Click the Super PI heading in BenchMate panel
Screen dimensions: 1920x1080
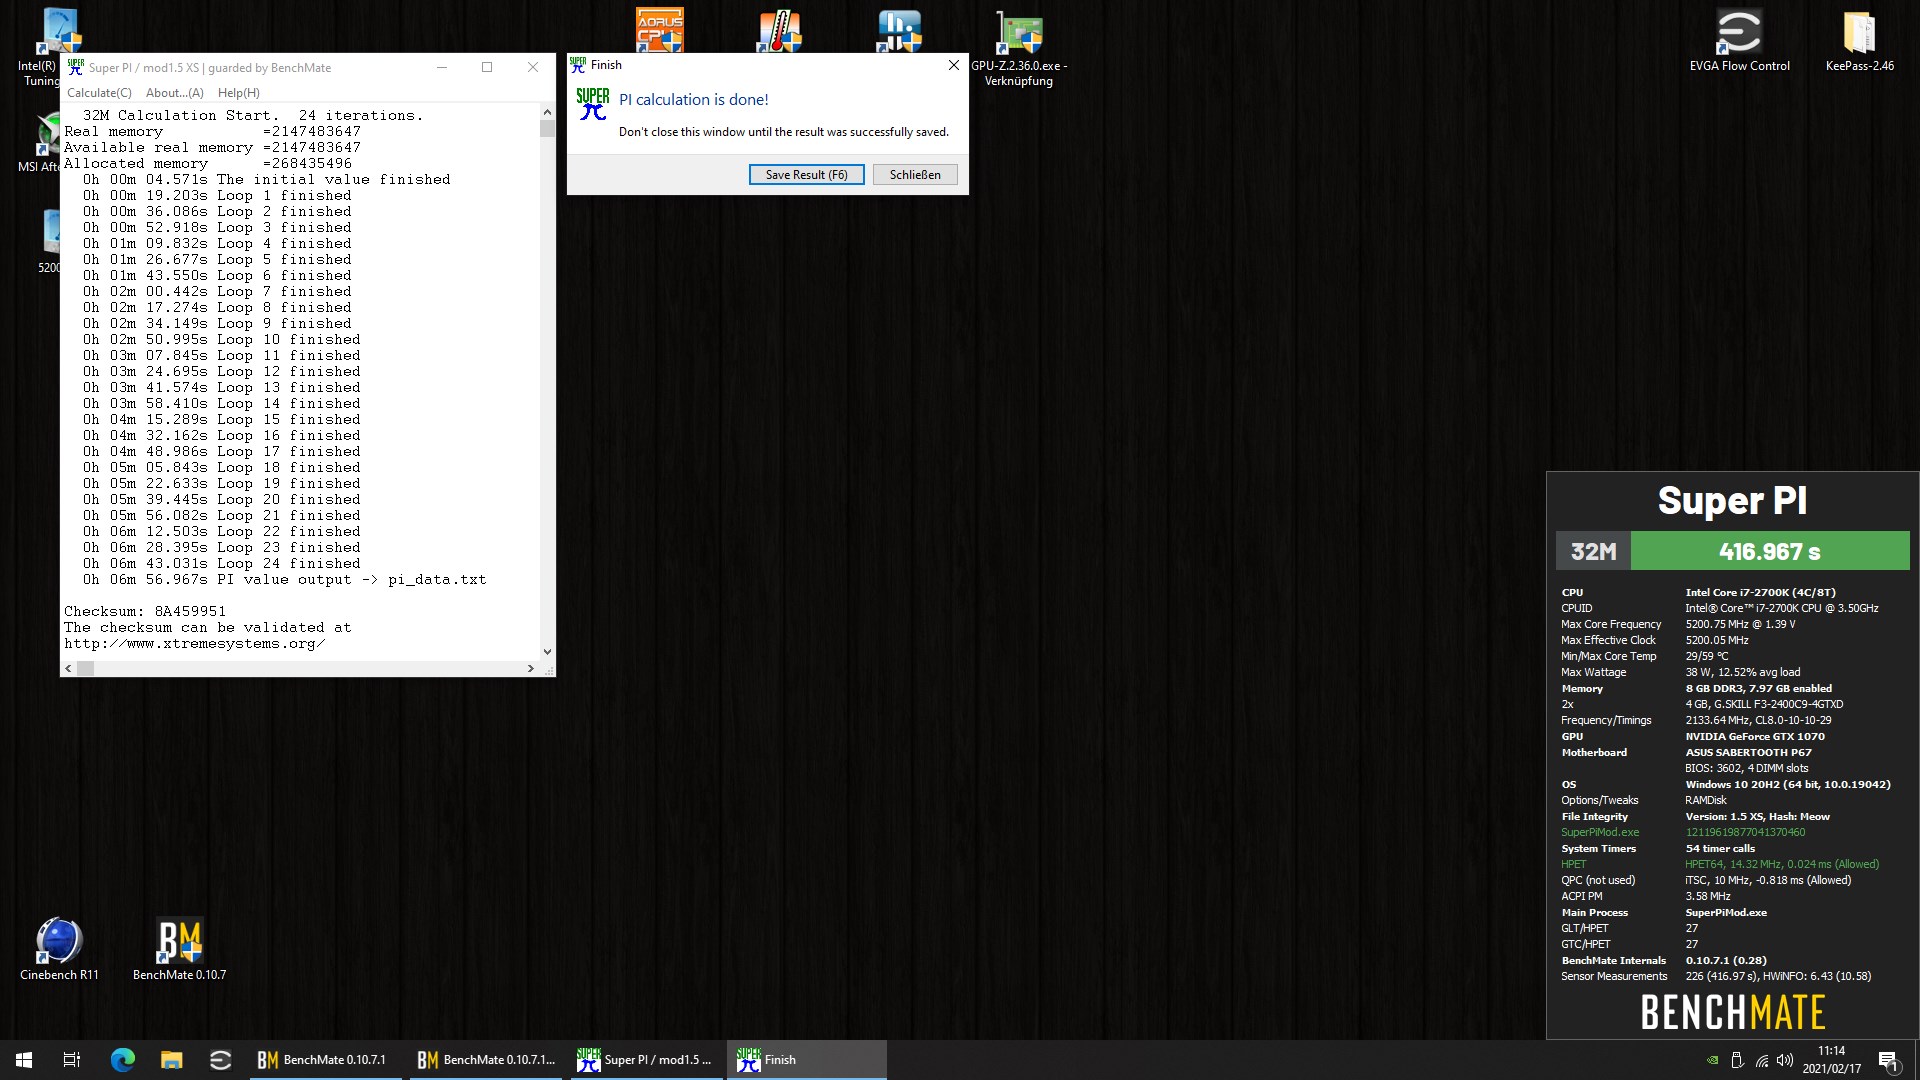coord(1732,500)
